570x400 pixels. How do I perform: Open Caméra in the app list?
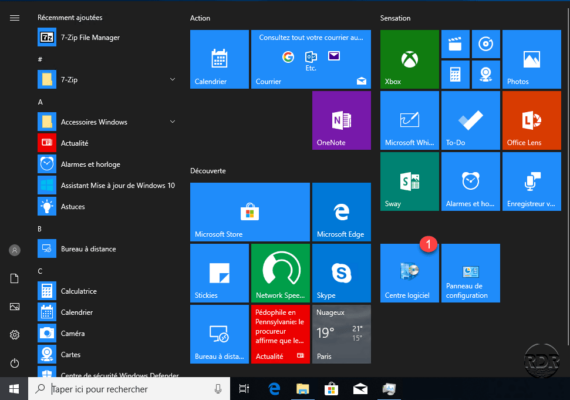pos(108,333)
